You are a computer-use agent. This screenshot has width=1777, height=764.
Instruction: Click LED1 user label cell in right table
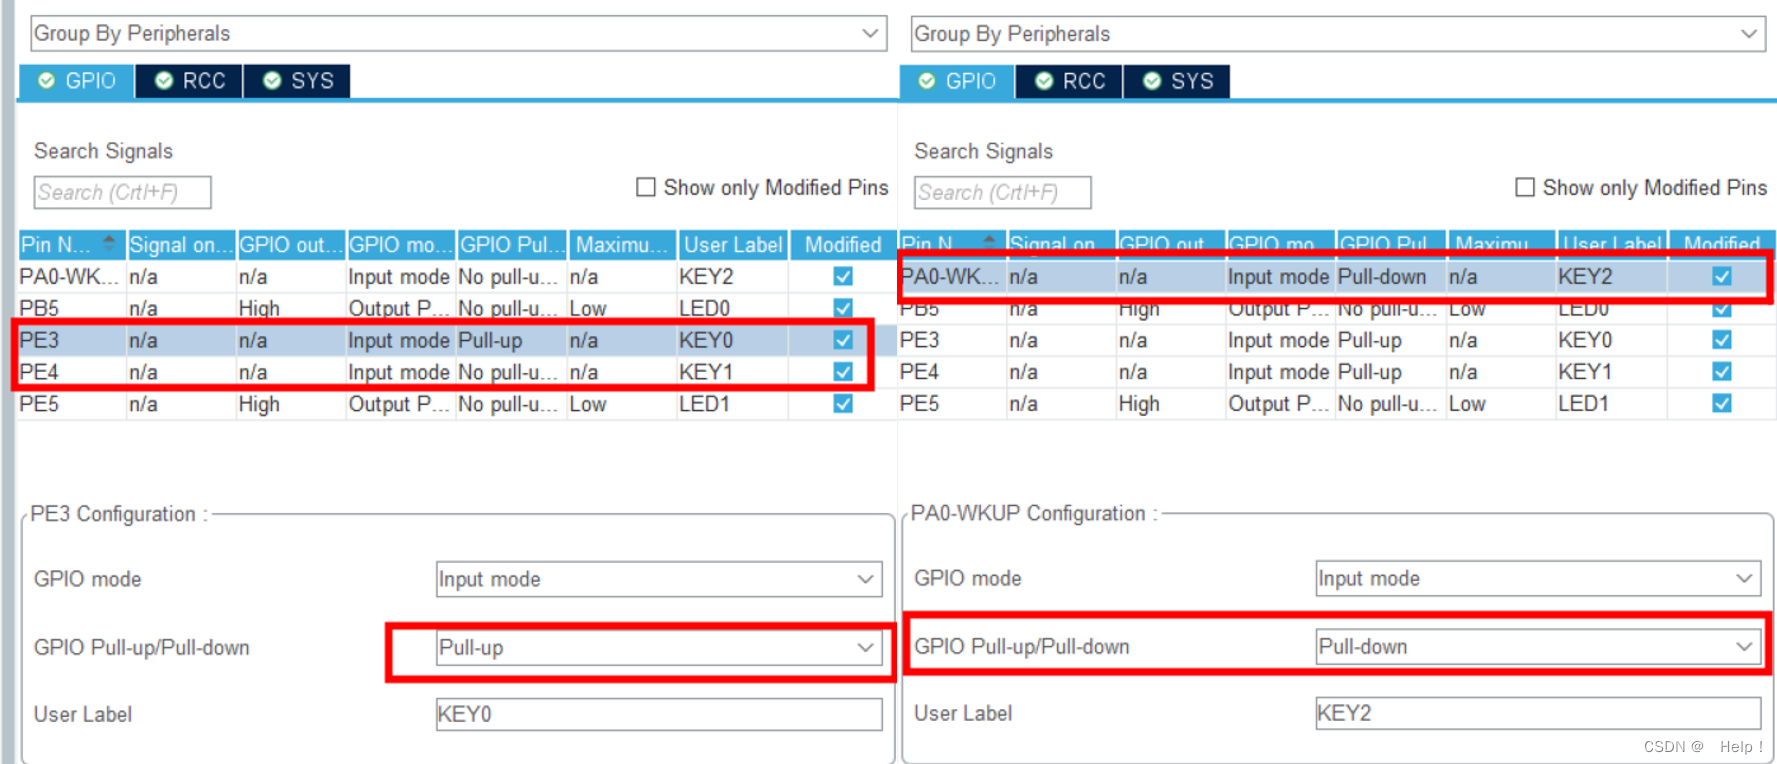[1611, 404]
